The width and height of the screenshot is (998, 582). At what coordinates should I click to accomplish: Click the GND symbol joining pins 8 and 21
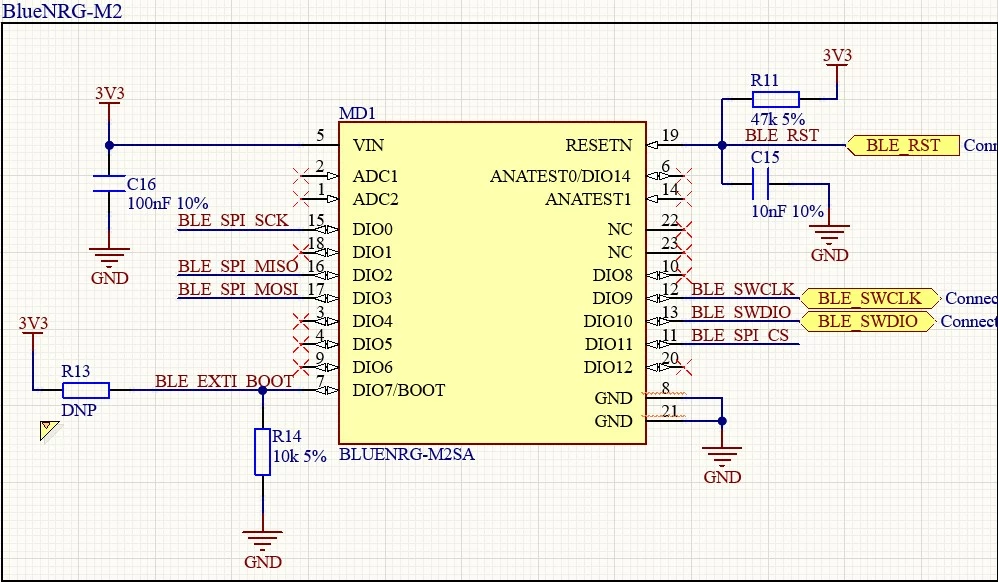coord(722,465)
